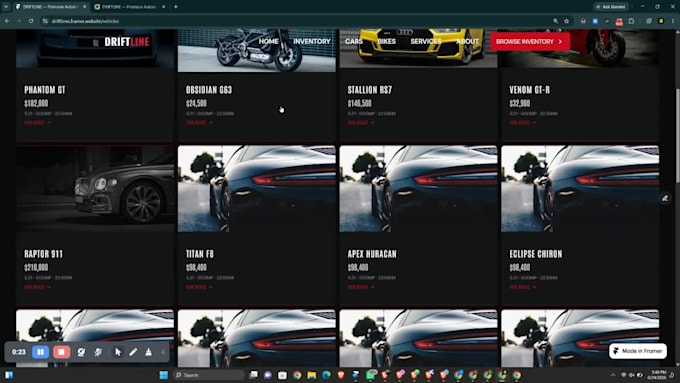The height and width of the screenshot is (383, 680).
Task: Open the RAPTOR 911 car thumbnail
Action: click(95, 189)
